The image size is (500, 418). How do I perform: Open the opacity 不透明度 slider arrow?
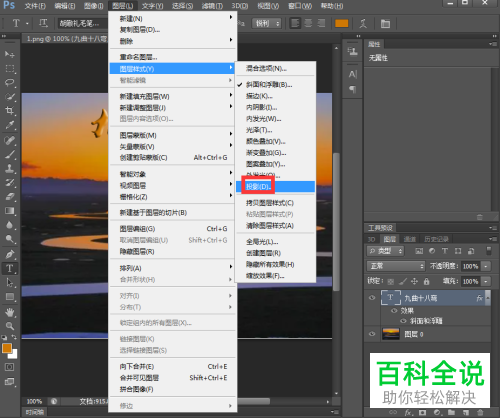tap(486, 266)
